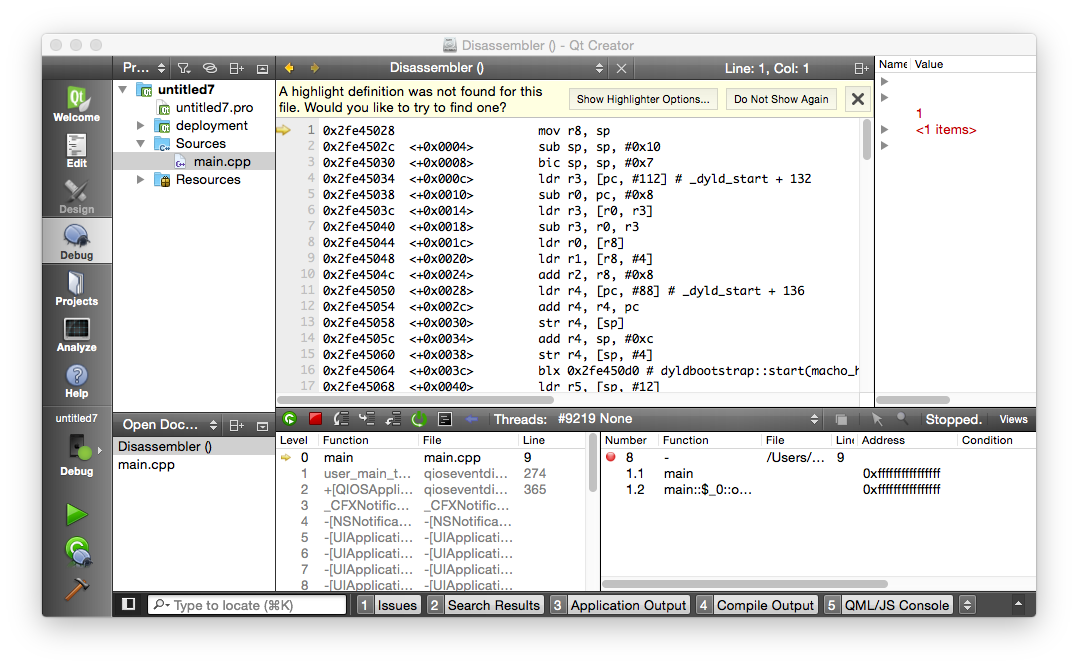Select untitled7.pro project file
Screen dimensions: 1078x667
point(214,107)
